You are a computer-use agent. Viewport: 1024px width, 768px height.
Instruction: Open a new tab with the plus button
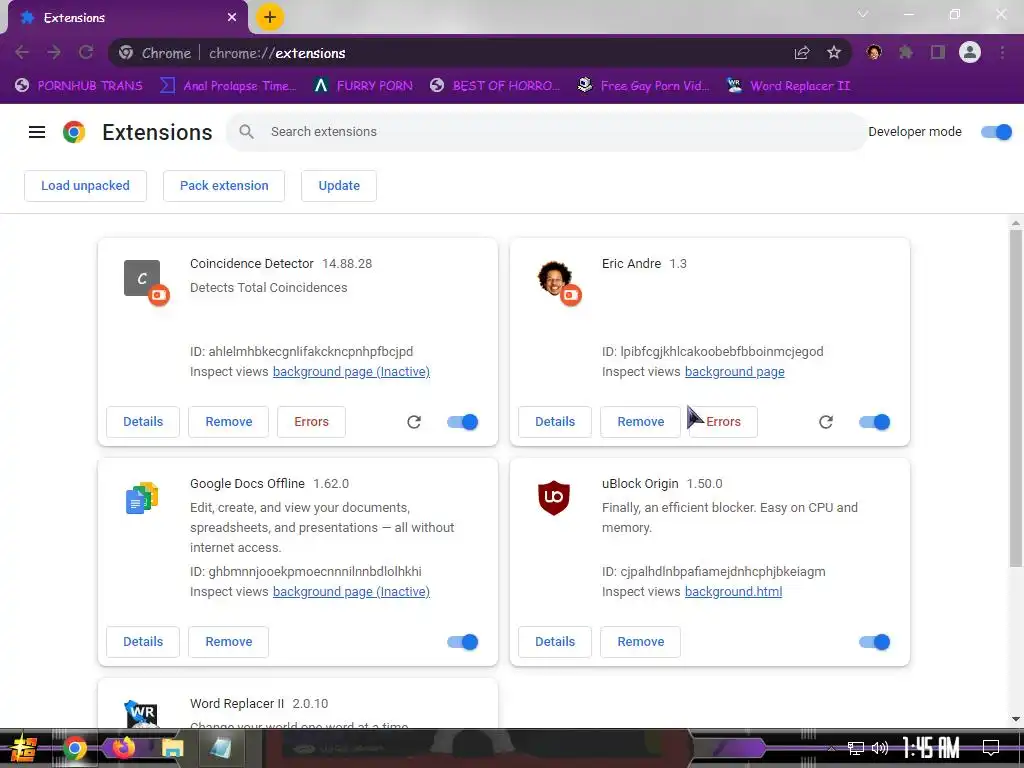[x=270, y=17]
